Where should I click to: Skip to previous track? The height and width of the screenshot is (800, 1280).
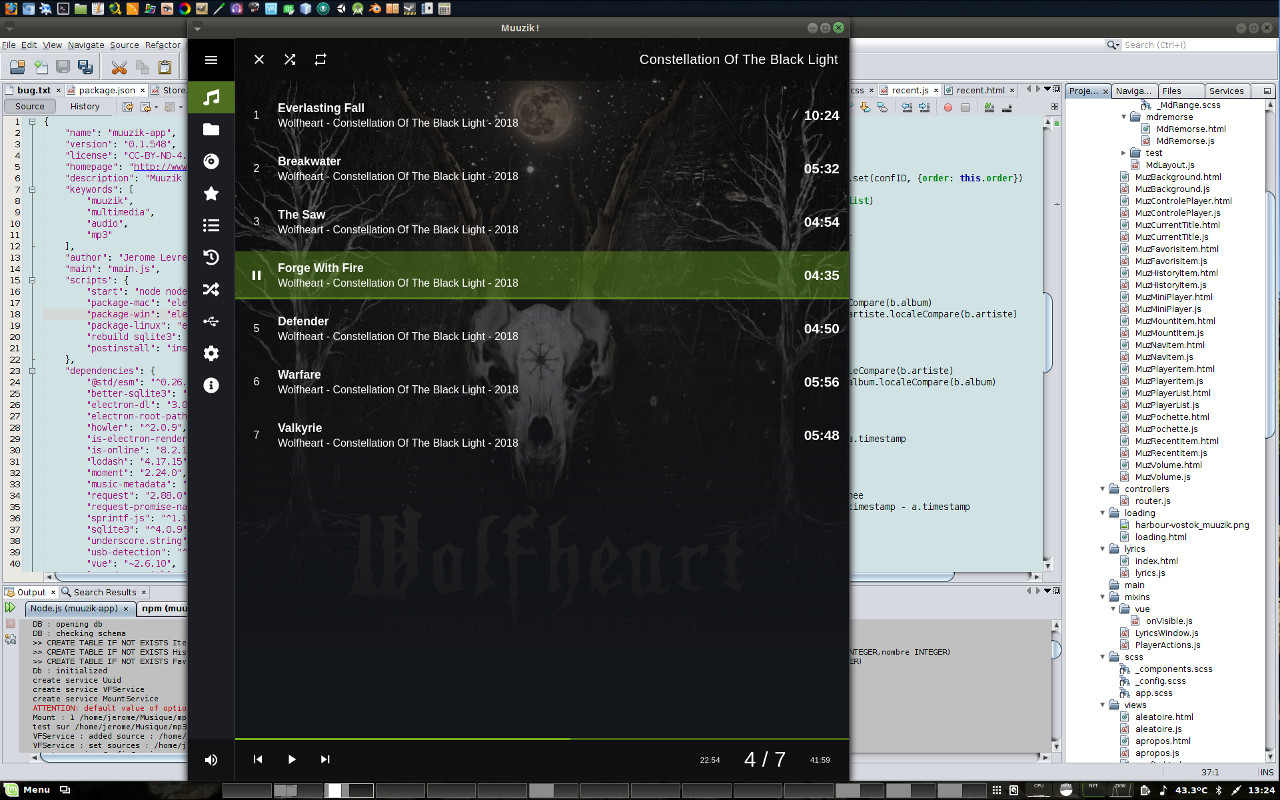point(258,760)
